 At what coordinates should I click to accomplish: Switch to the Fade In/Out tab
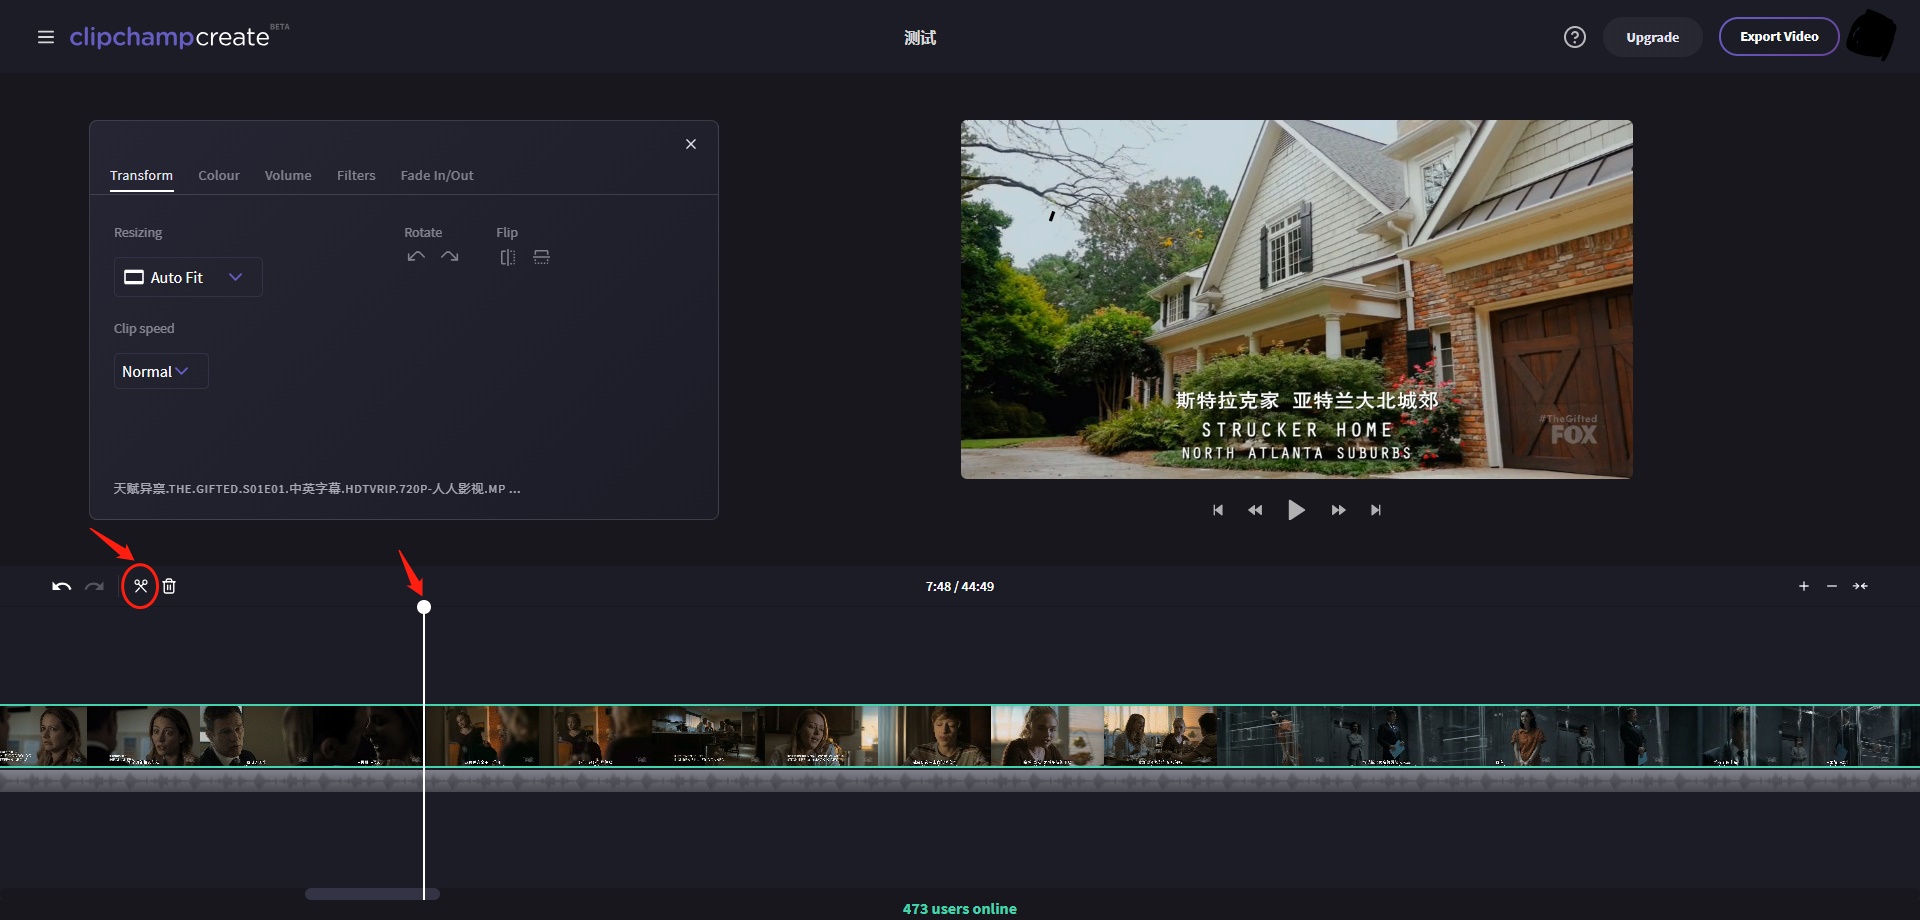point(437,175)
